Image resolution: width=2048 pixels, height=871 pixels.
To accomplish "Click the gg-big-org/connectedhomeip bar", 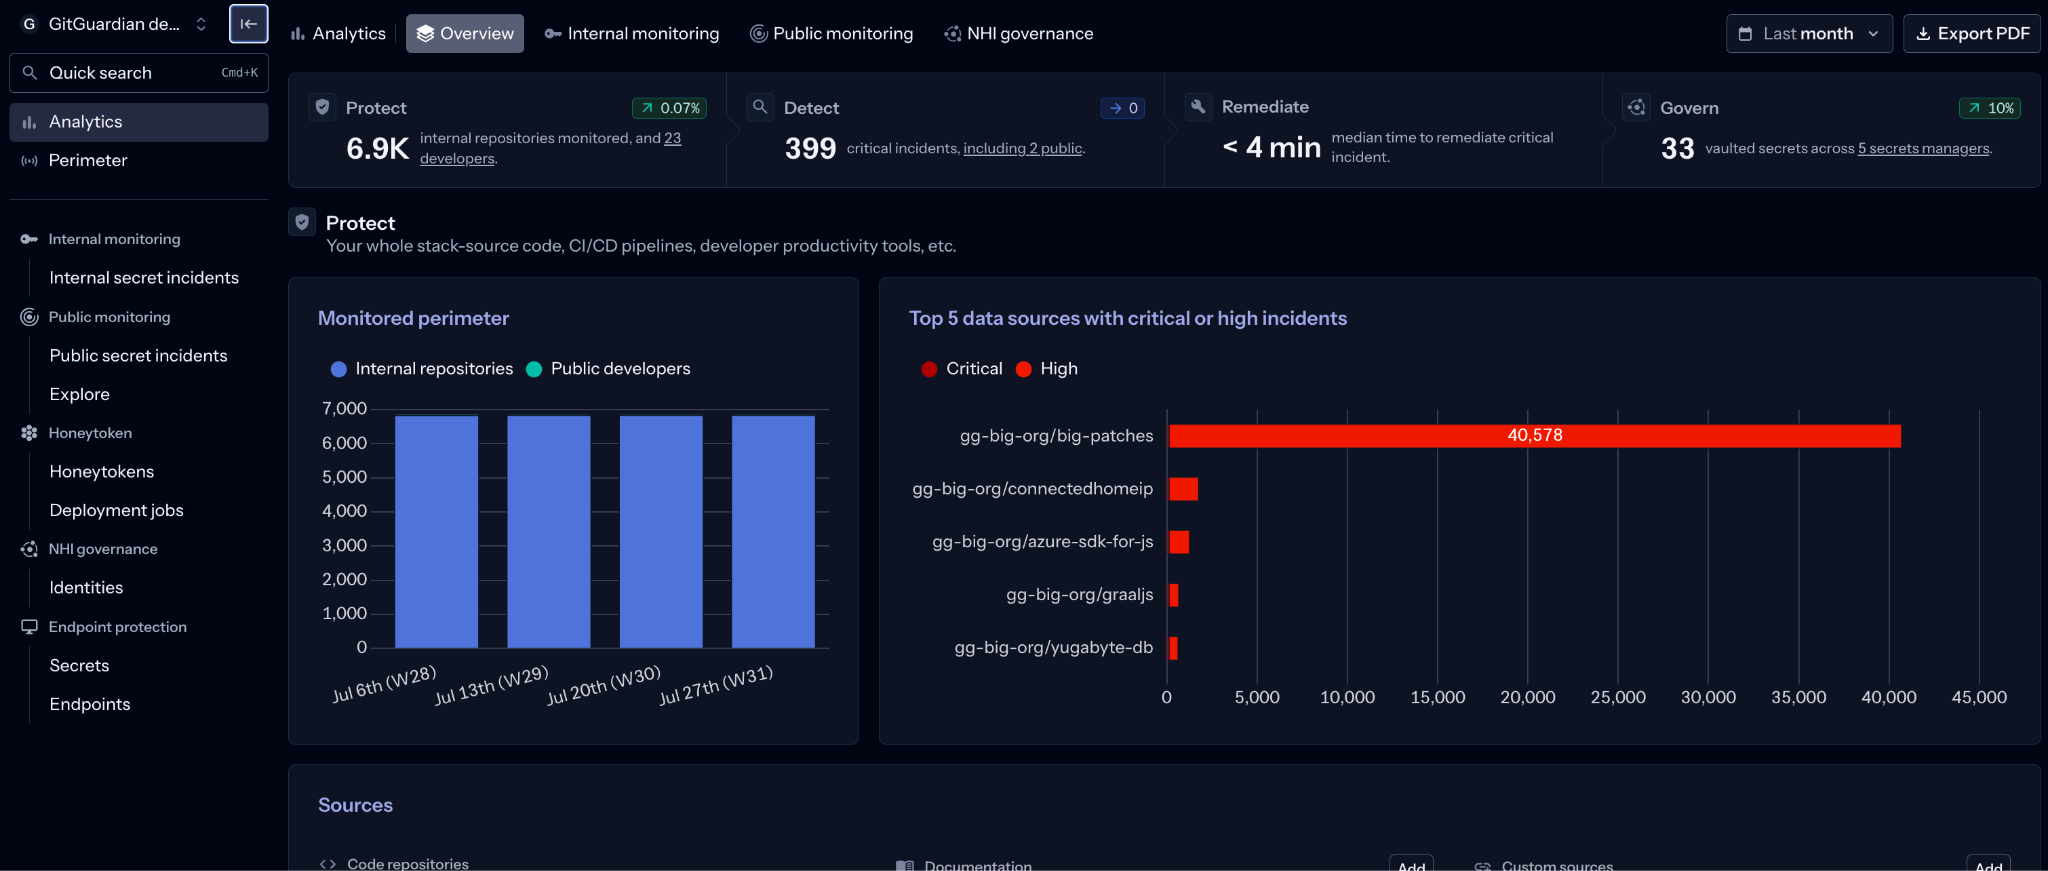I will point(1183,489).
